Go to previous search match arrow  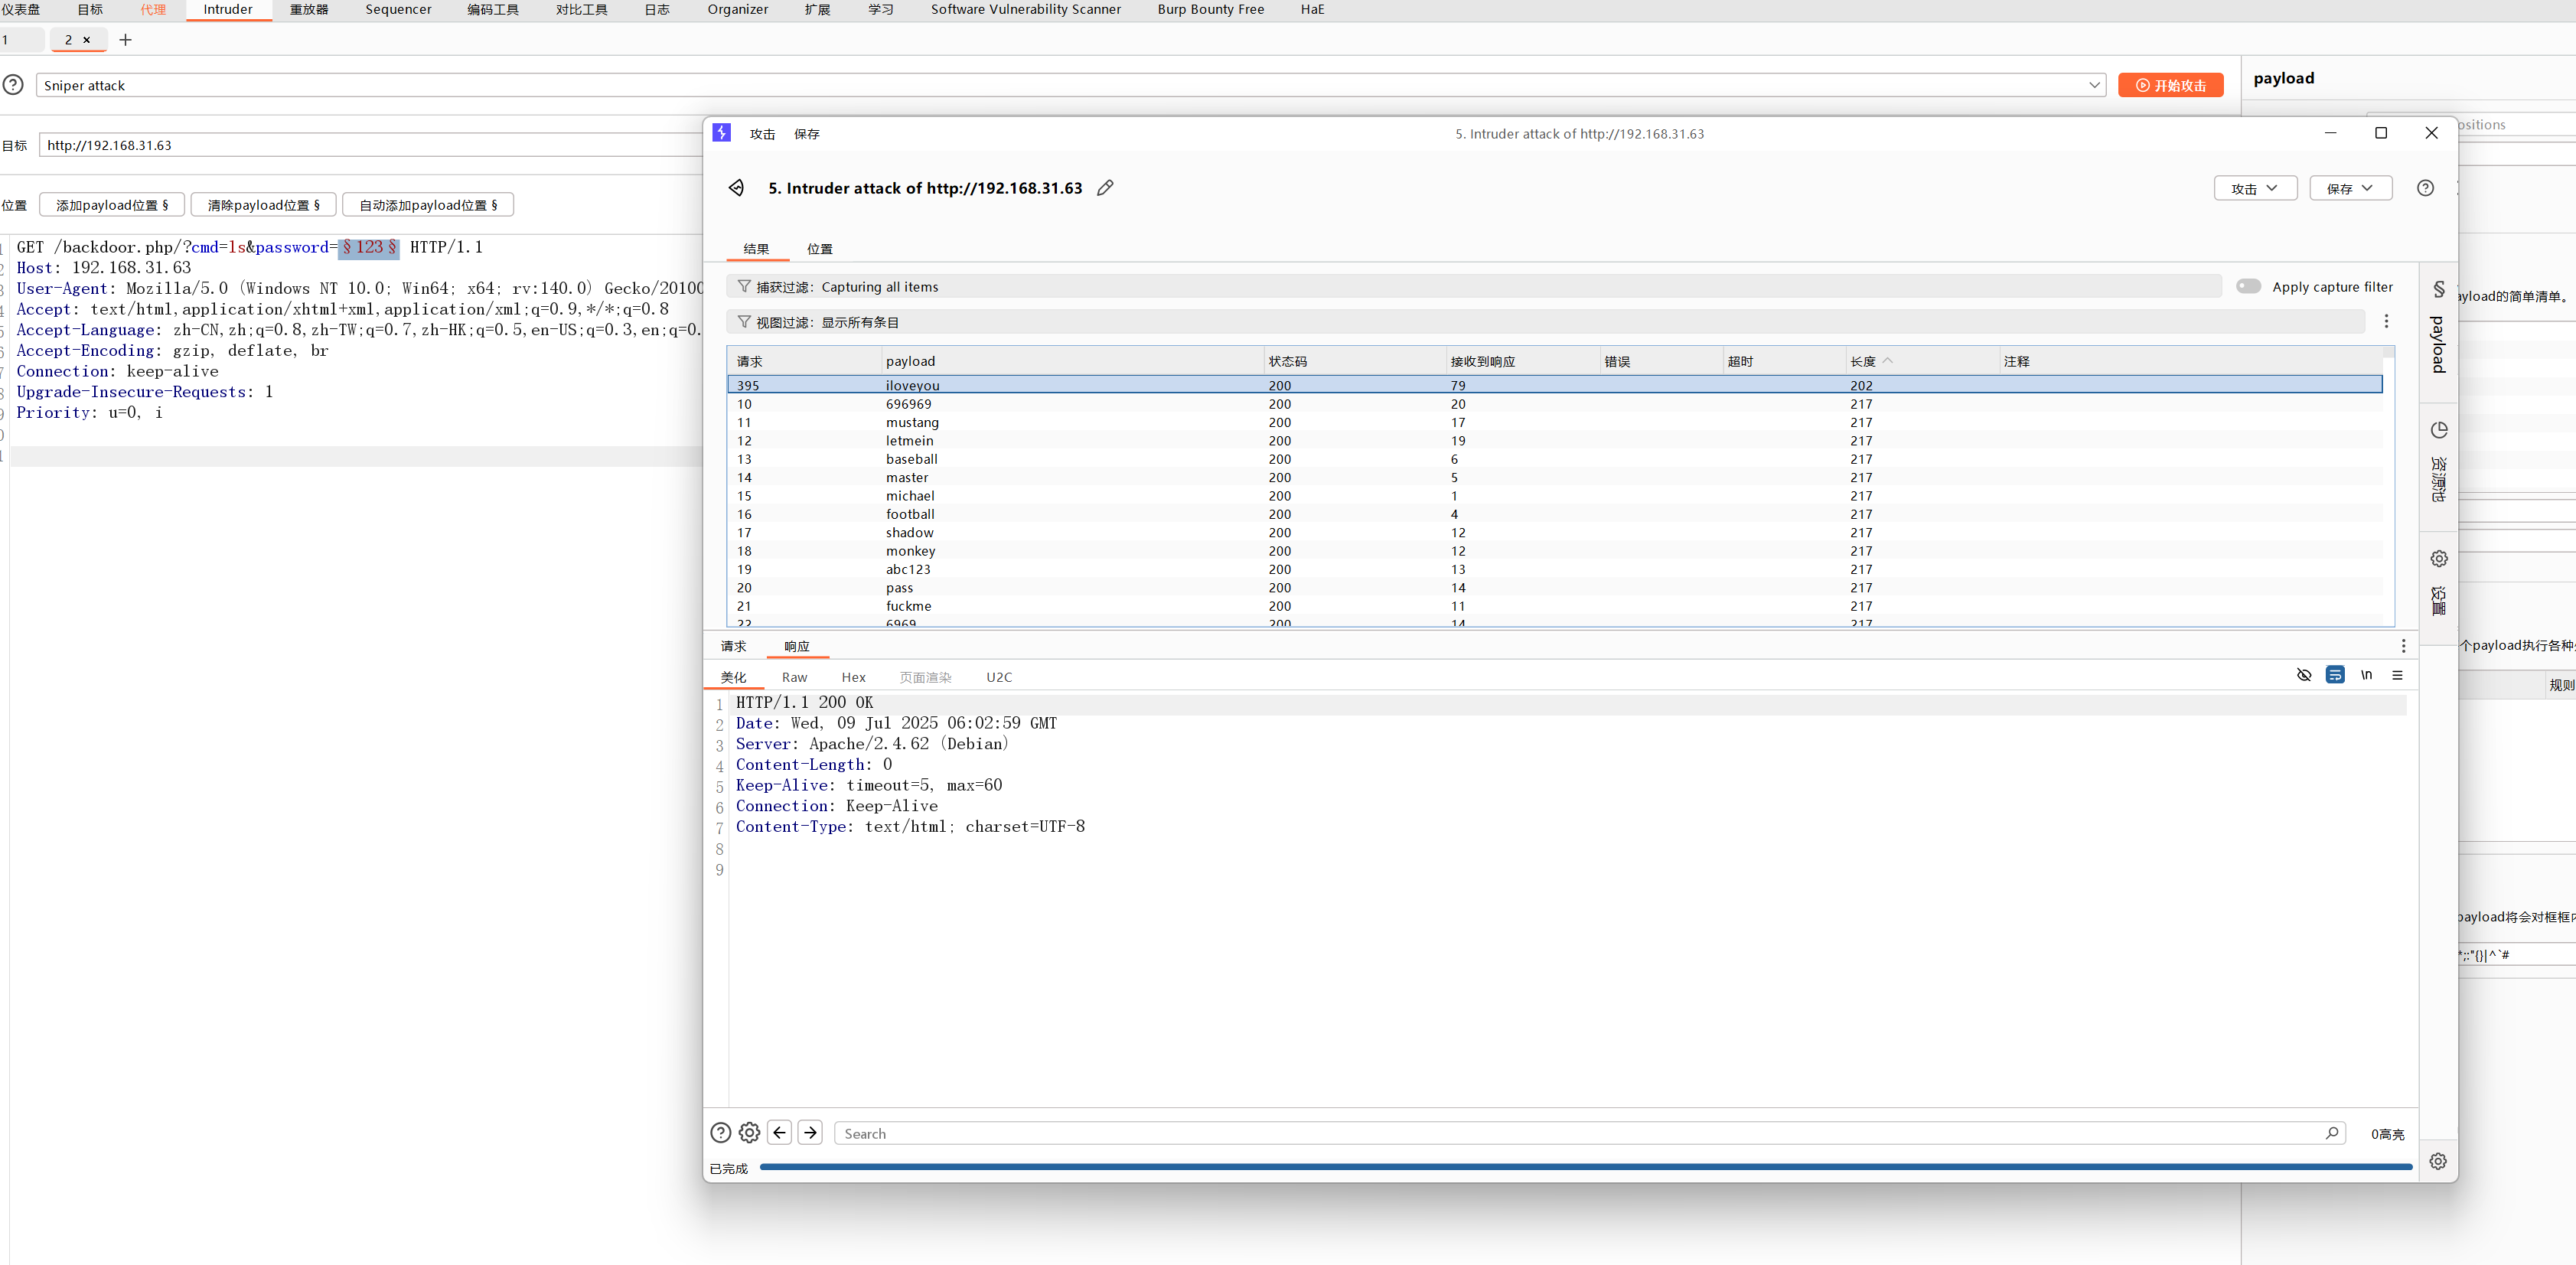780,1133
